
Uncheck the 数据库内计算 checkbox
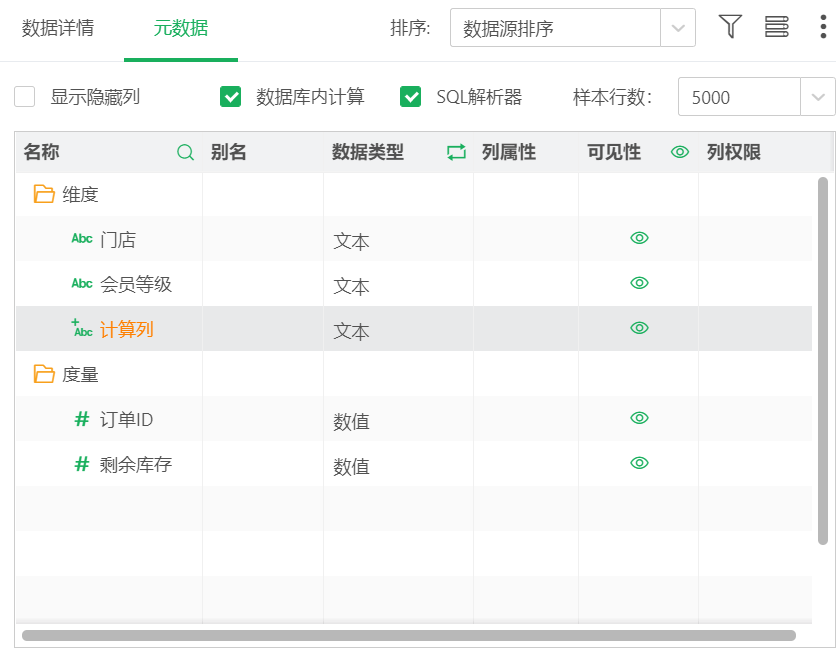coord(231,97)
